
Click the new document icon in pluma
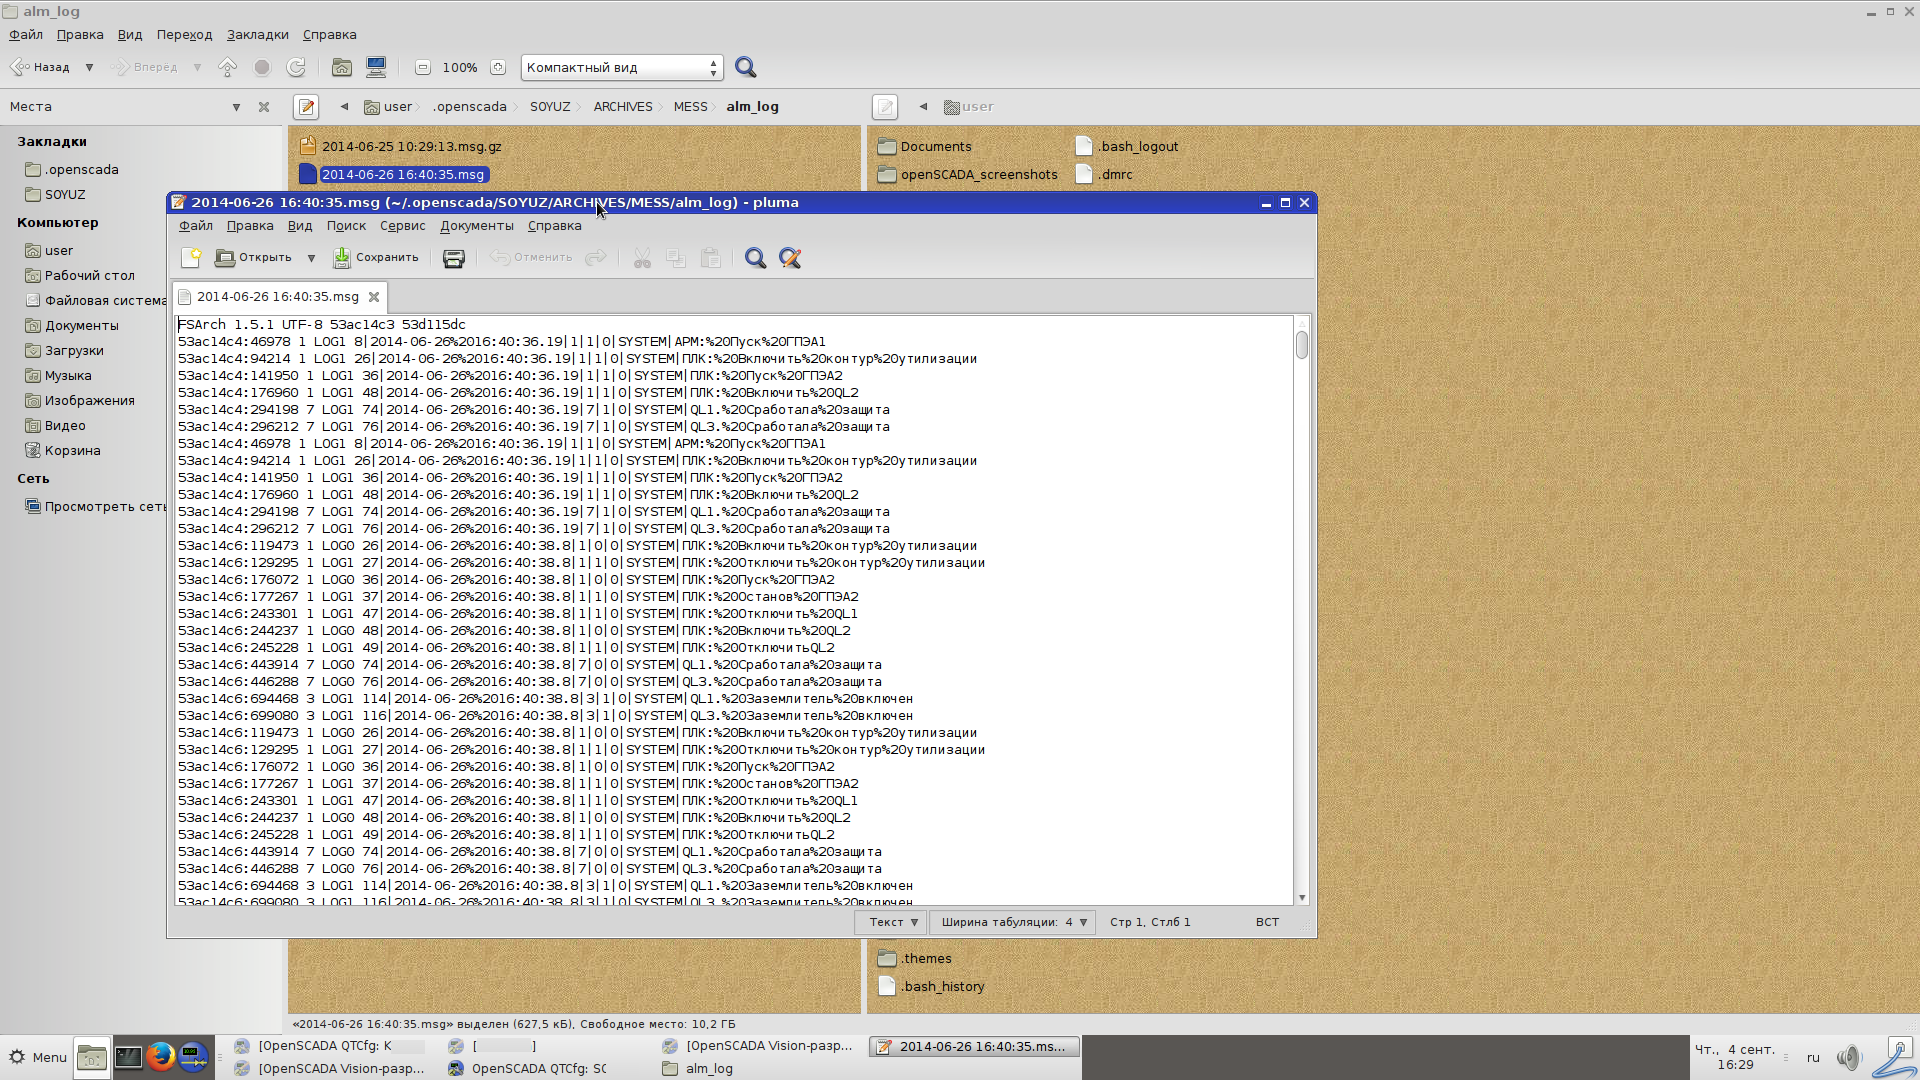tap(190, 259)
